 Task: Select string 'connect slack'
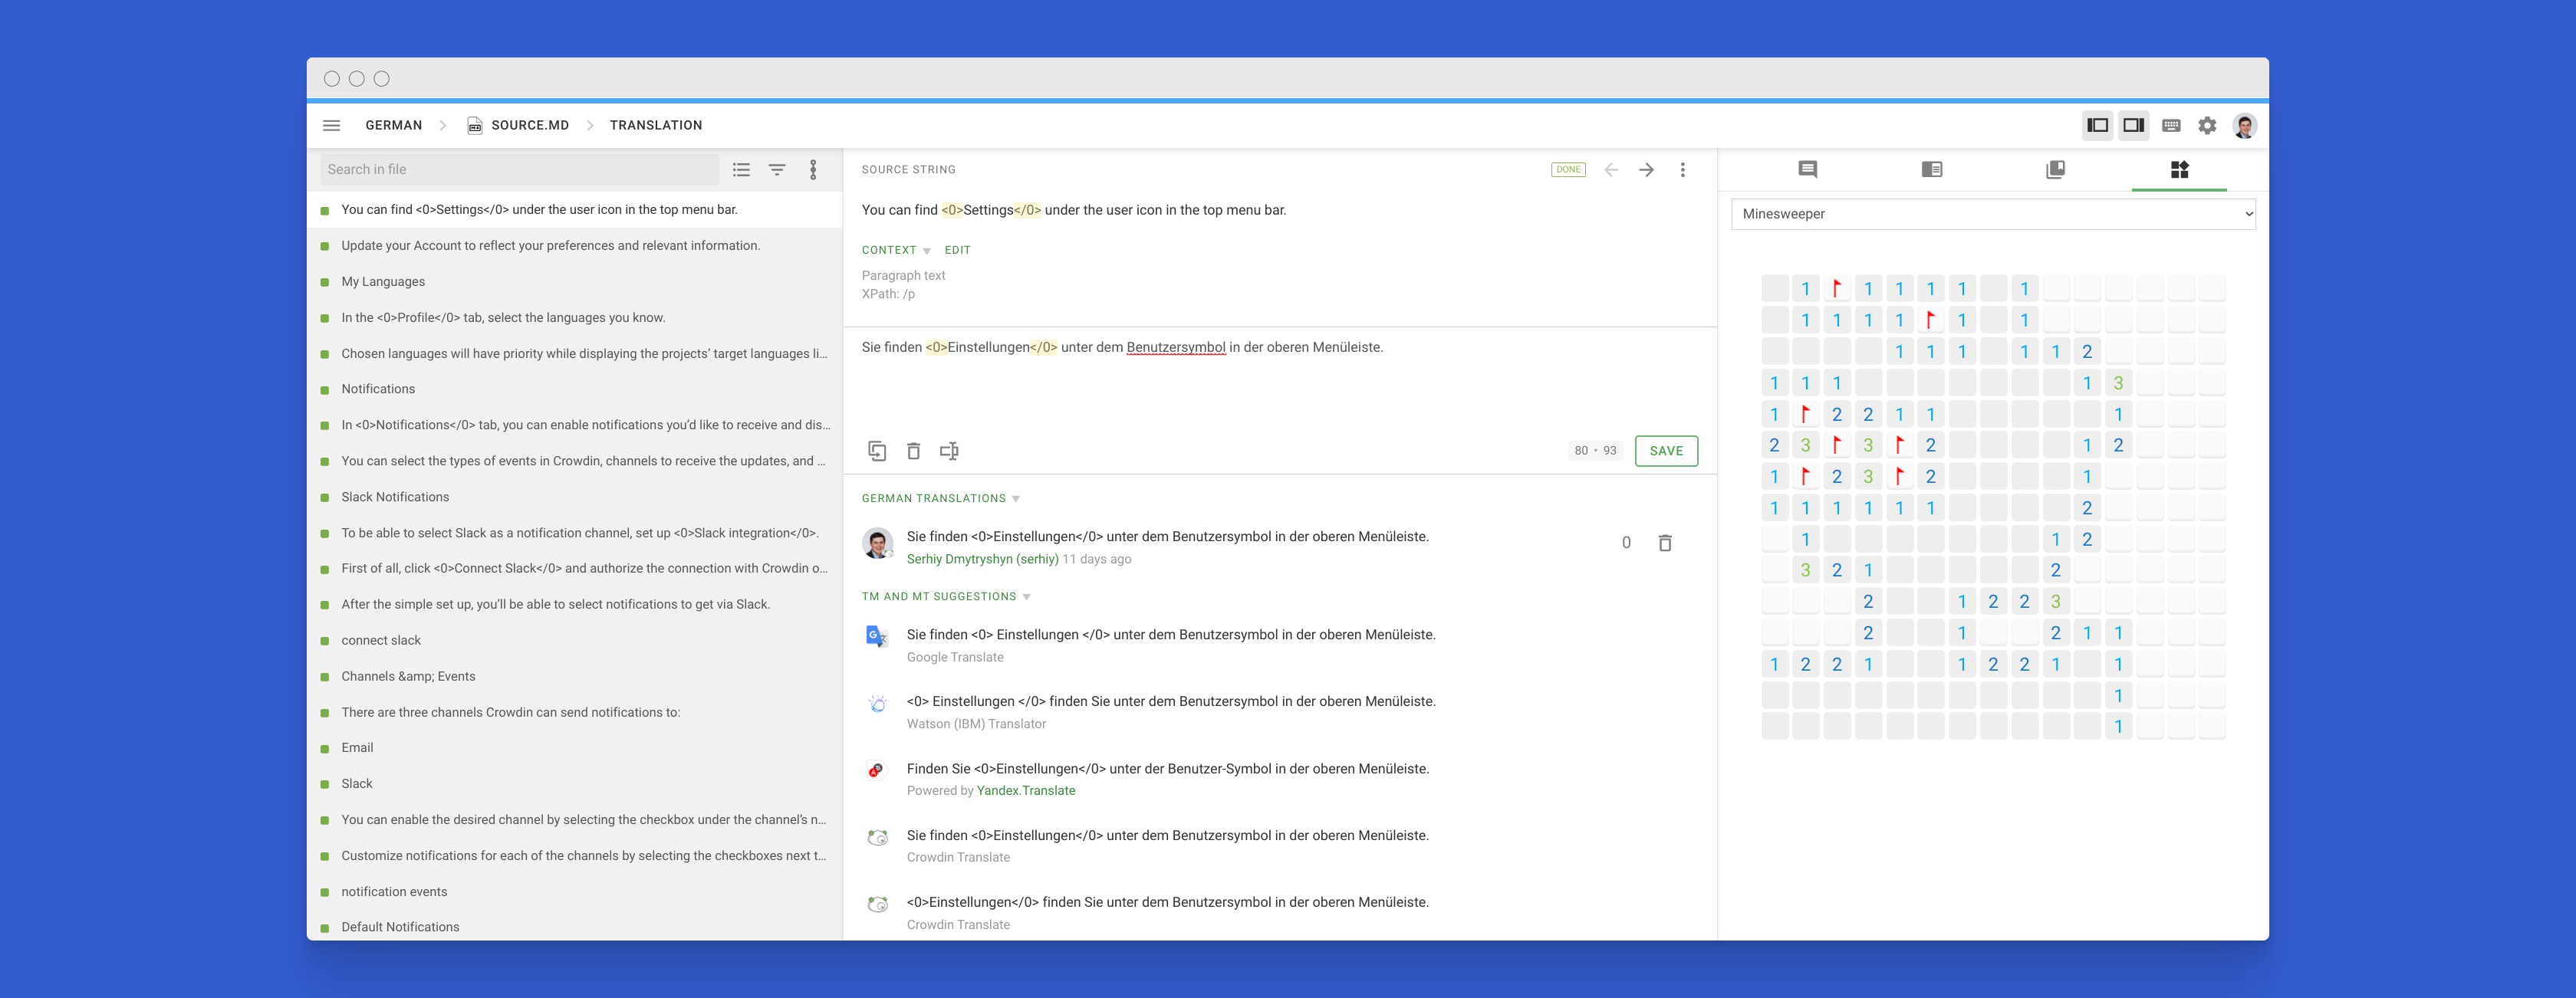(x=381, y=640)
